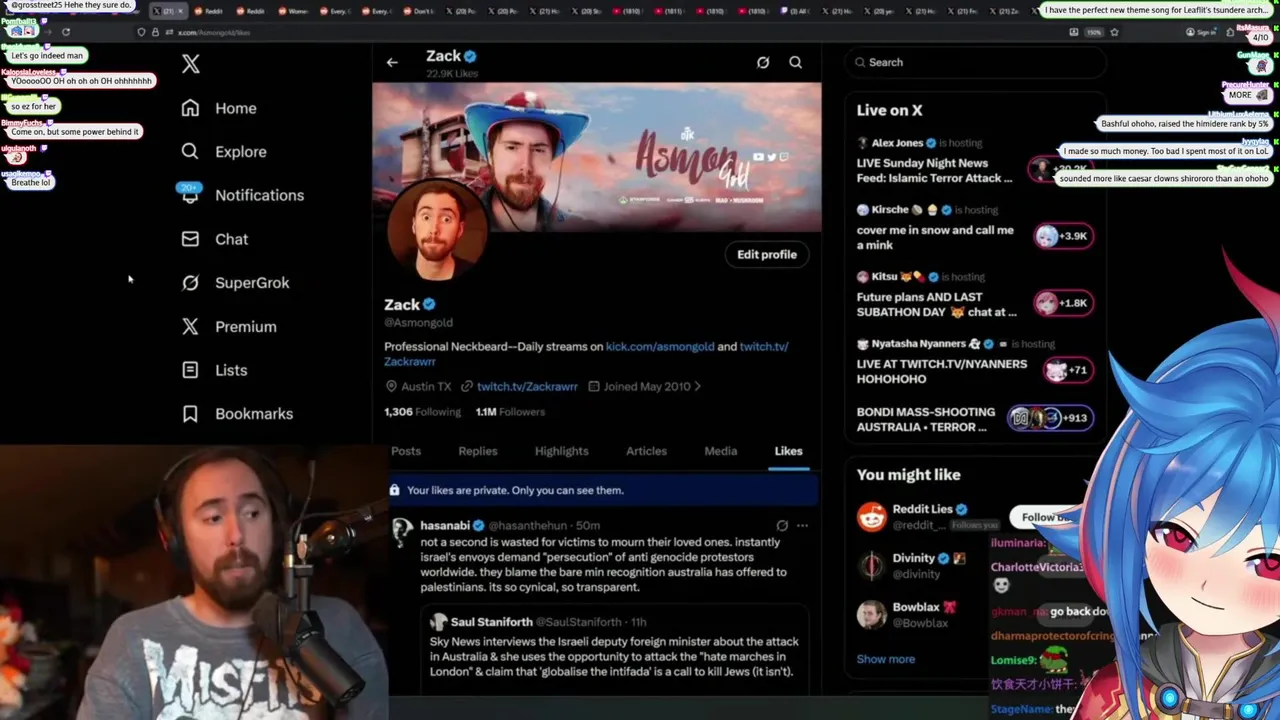Click the Reddit Lies avatar

tap(872, 516)
